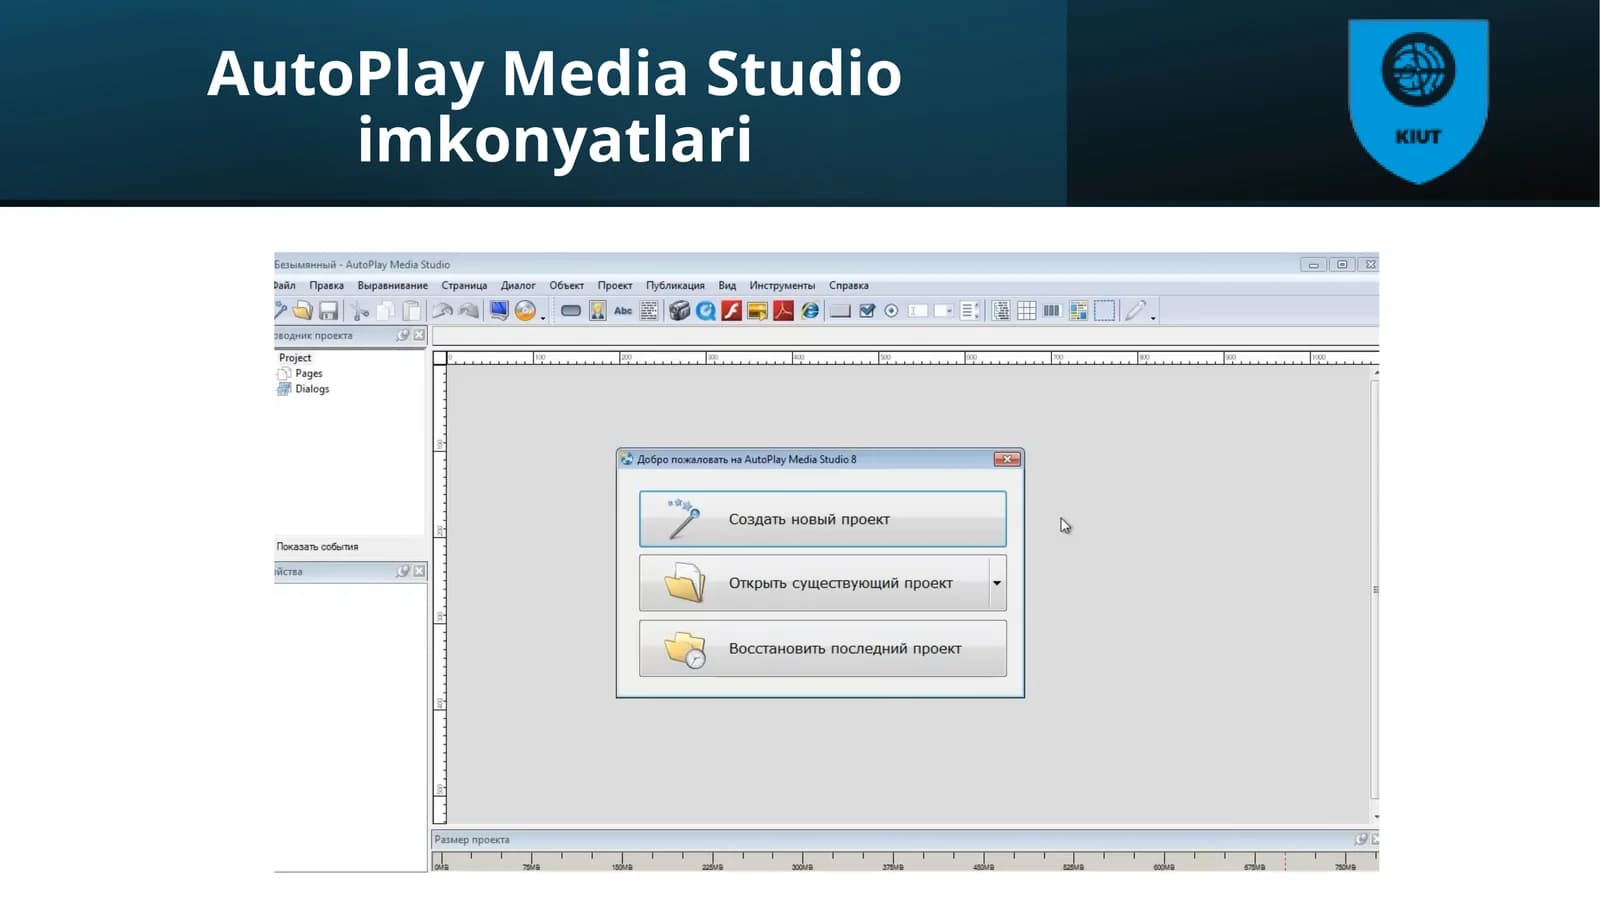The width and height of the screenshot is (1600, 899).
Task: Open the Публикация menu
Action: coord(675,285)
